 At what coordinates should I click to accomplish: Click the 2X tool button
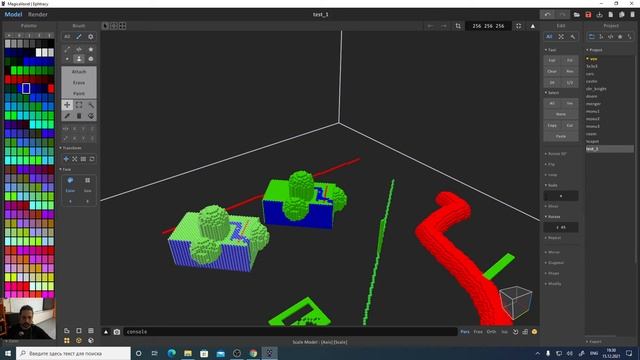point(552,82)
